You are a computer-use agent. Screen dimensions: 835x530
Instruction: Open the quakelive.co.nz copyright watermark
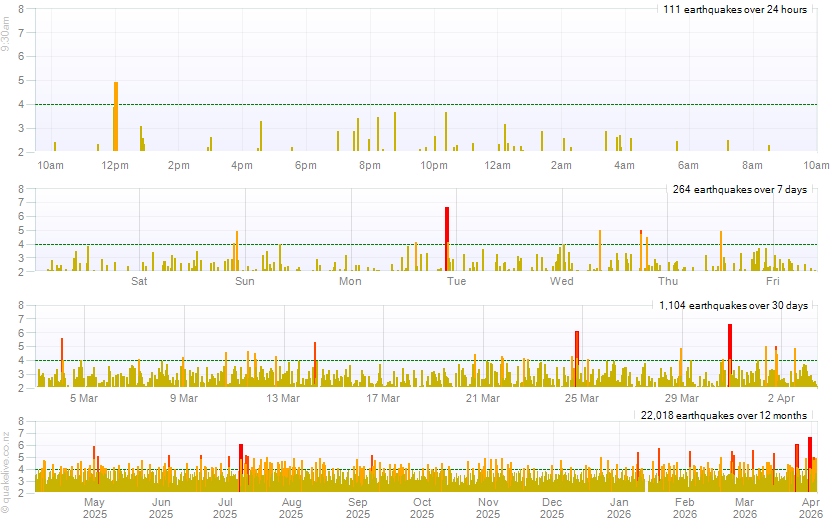pyautogui.click(x=7, y=473)
